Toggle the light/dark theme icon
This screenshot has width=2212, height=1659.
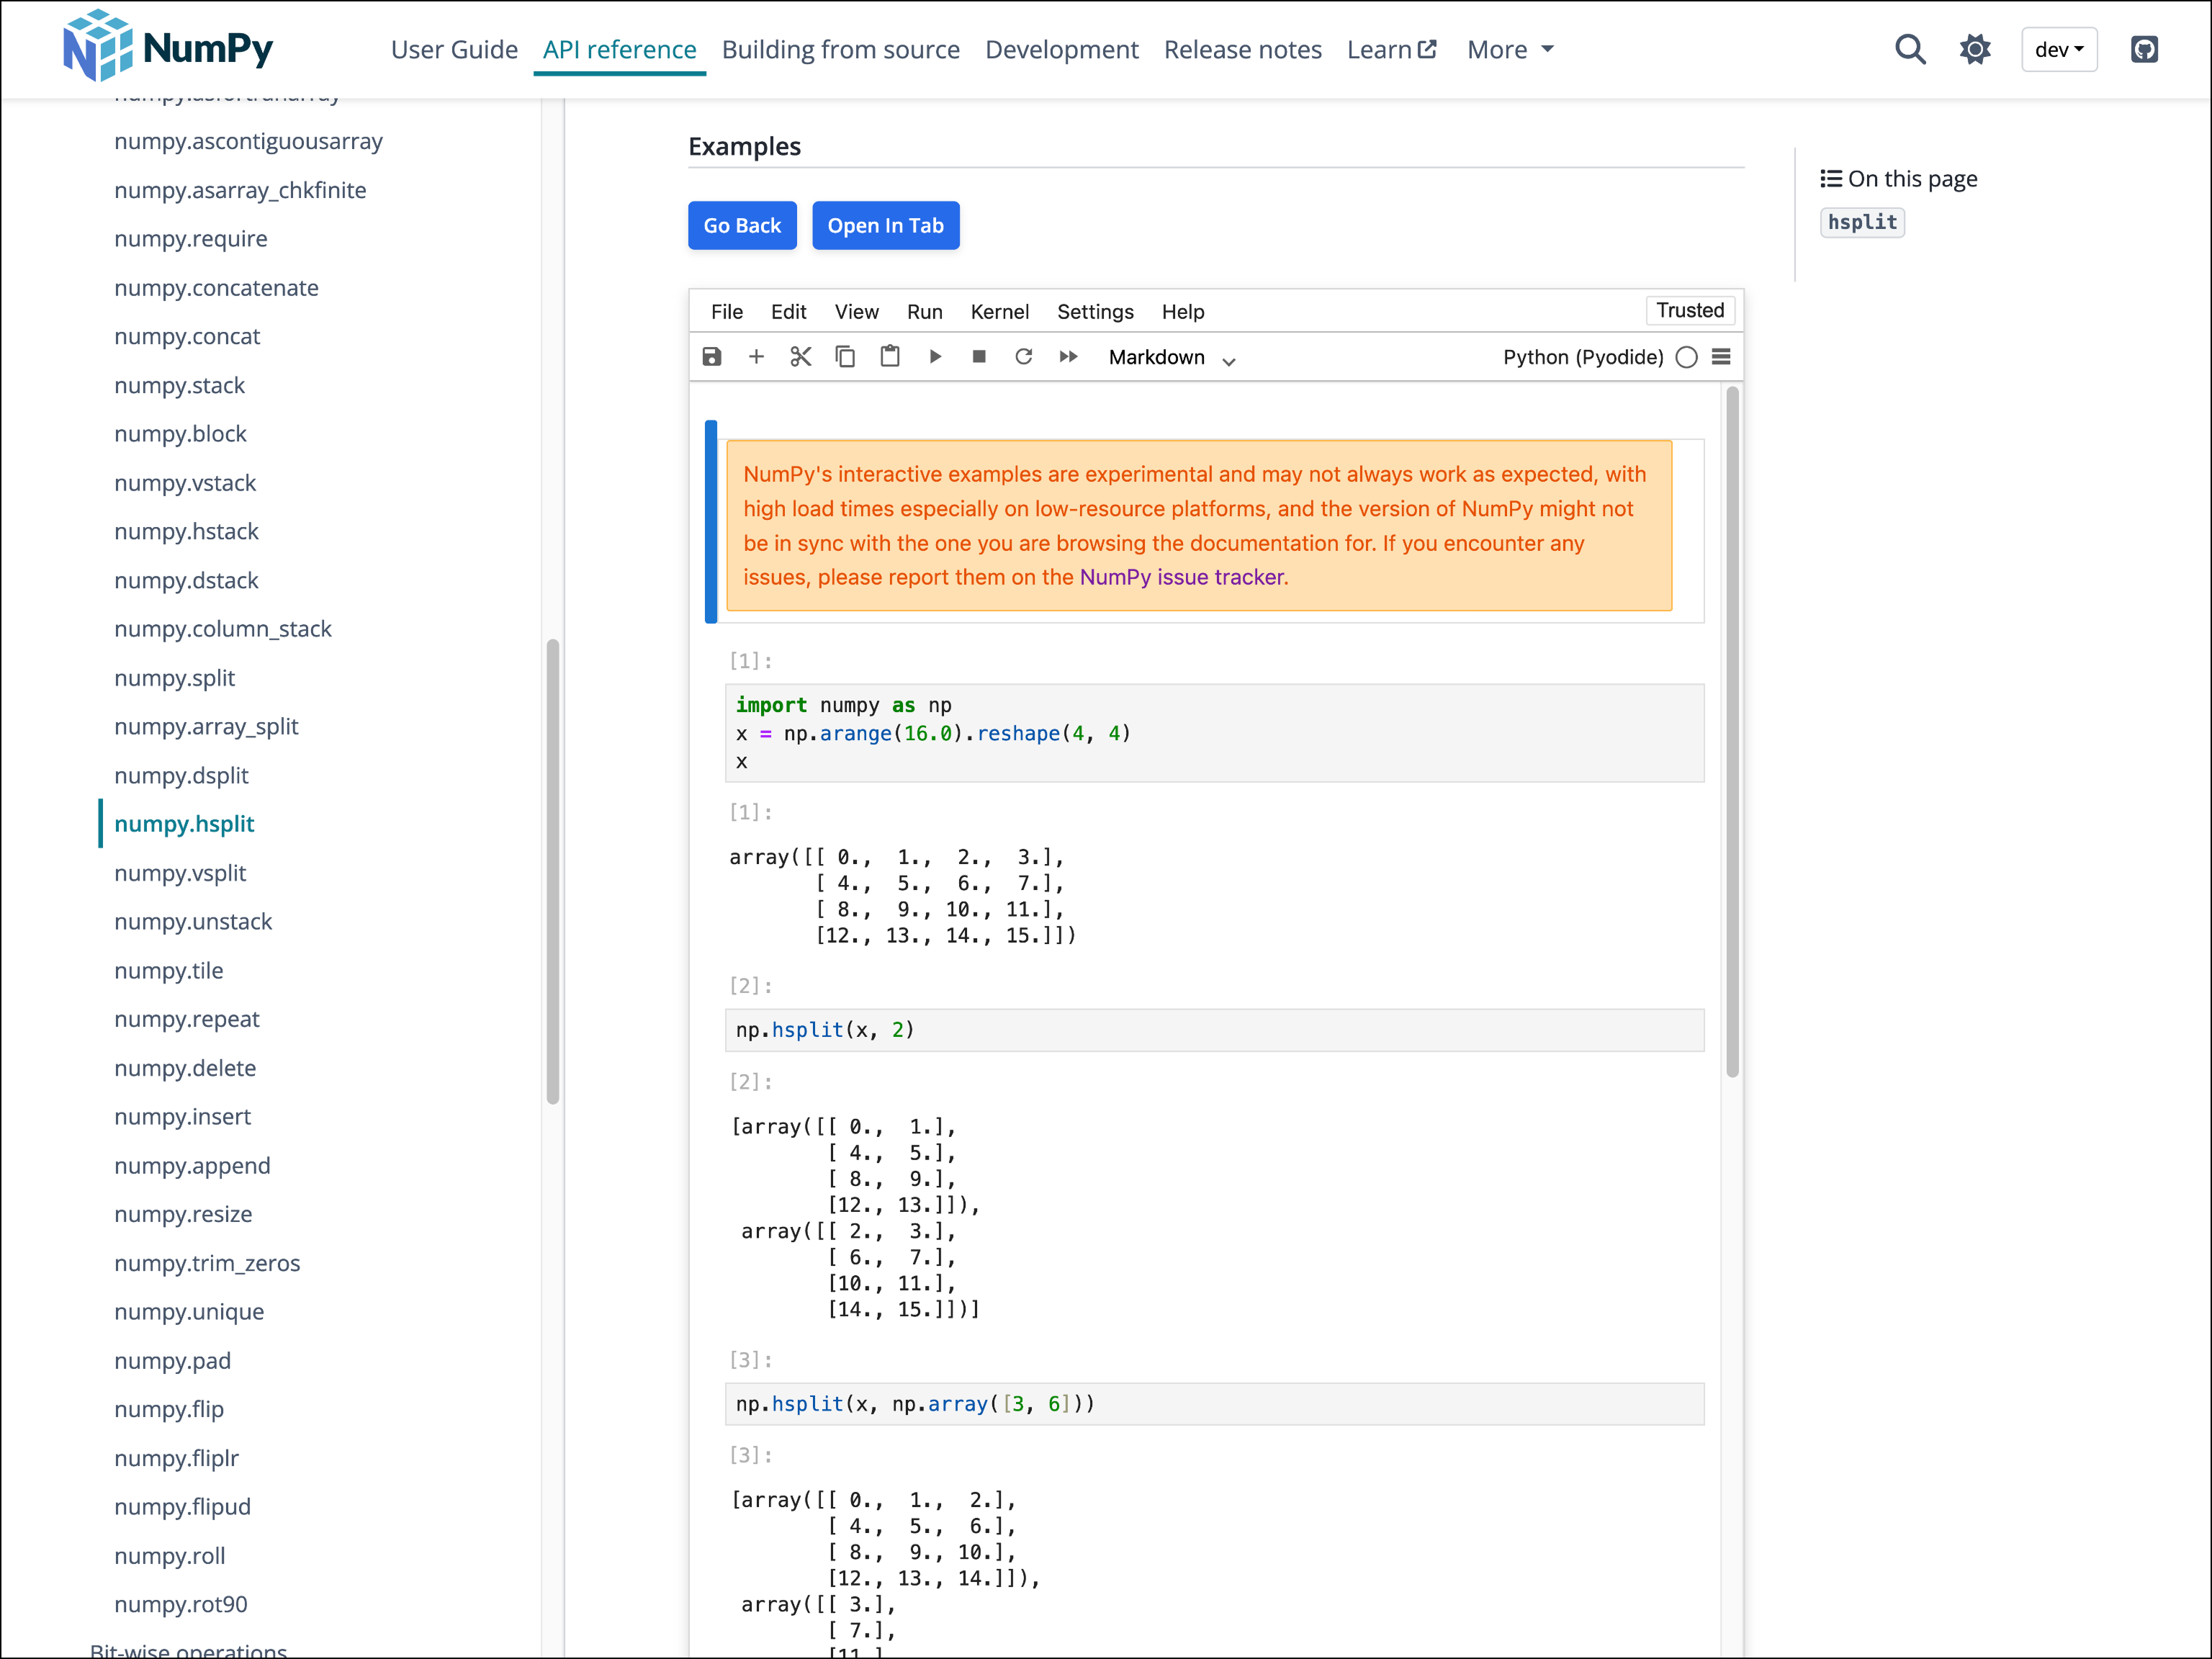[x=1975, y=49]
